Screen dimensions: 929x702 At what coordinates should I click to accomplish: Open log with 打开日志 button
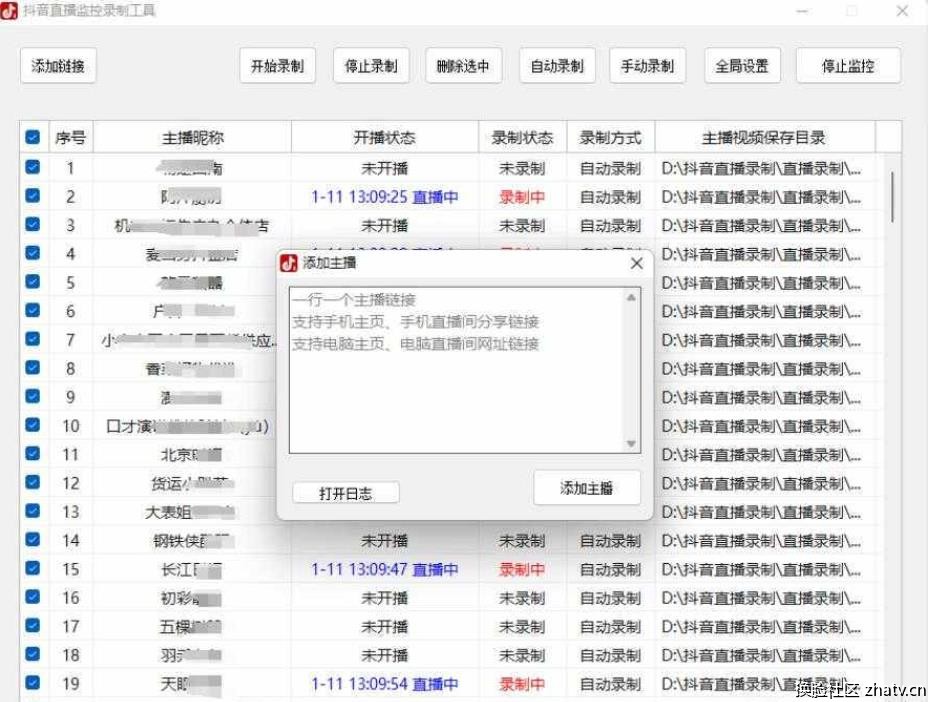(346, 493)
